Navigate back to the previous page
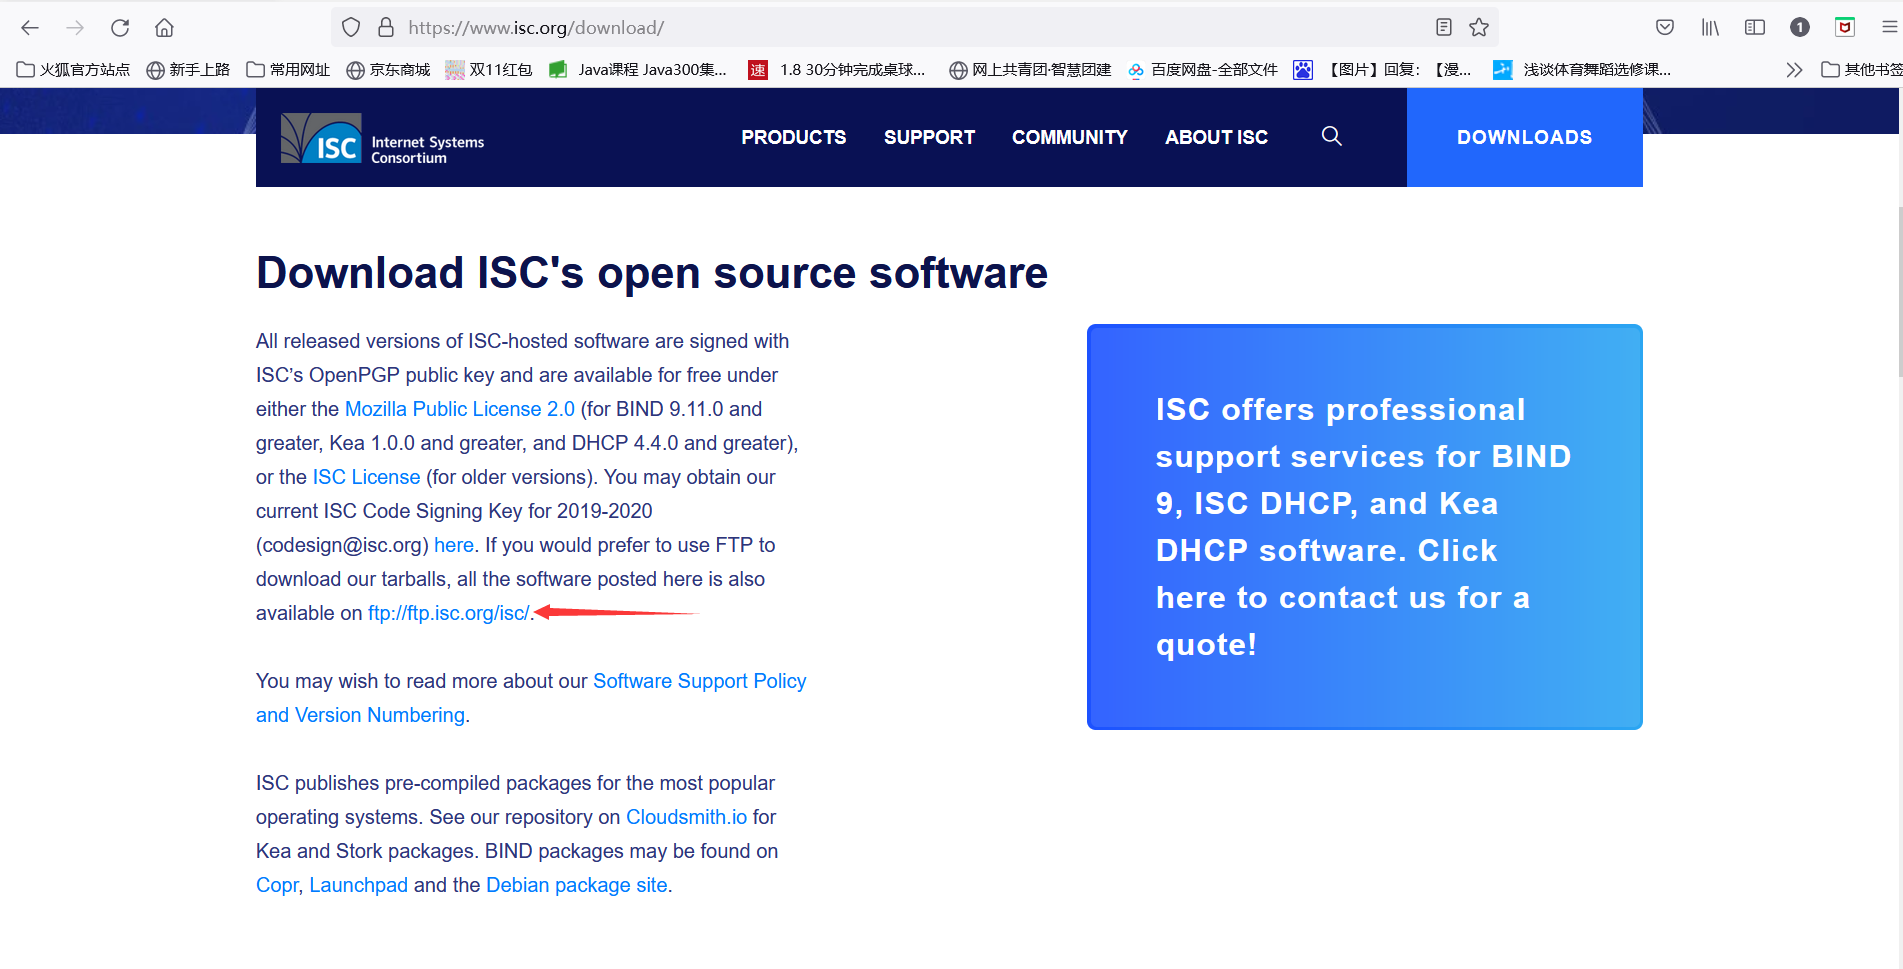 pos(29,27)
